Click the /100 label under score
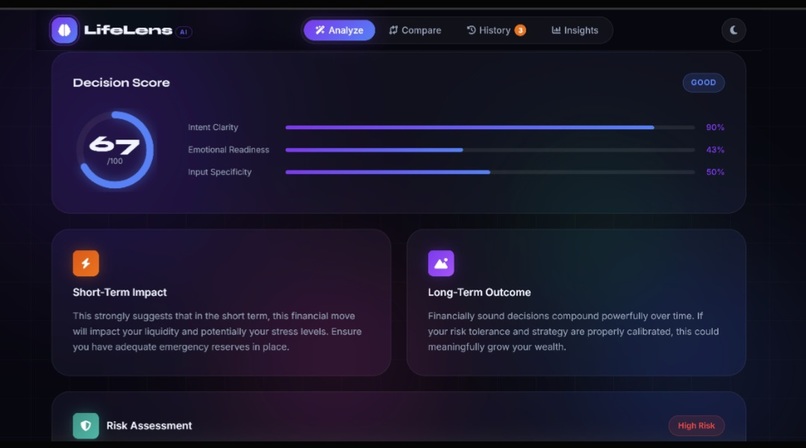 (x=115, y=161)
